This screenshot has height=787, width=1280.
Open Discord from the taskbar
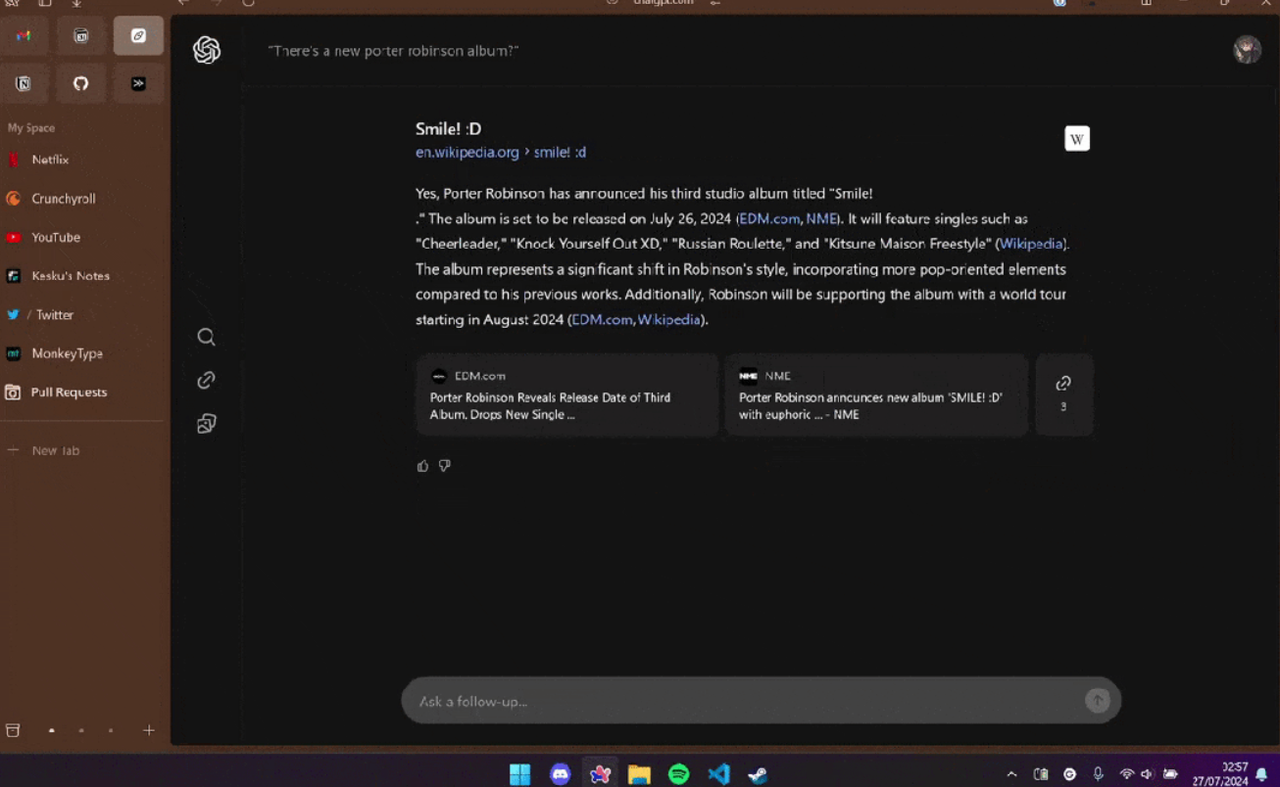(560, 774)
